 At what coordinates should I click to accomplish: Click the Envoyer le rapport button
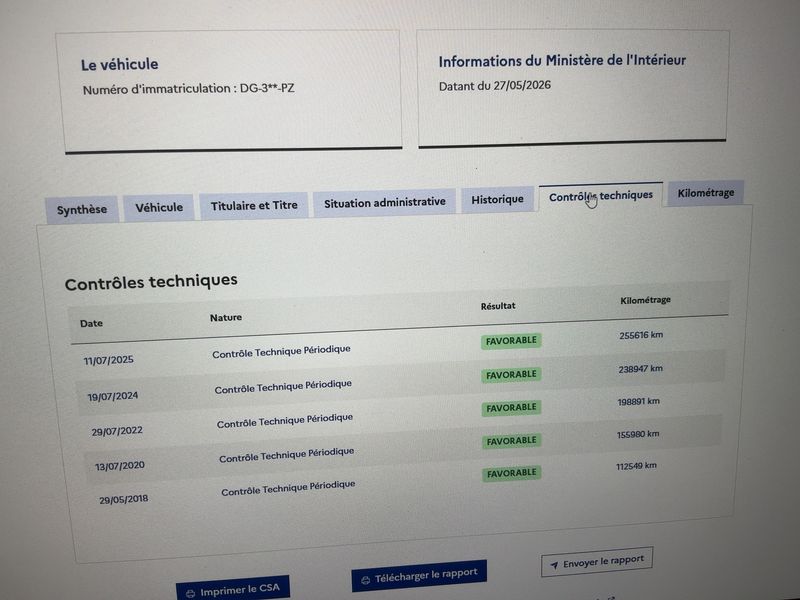pyautogui.click(x=597, y=562)
